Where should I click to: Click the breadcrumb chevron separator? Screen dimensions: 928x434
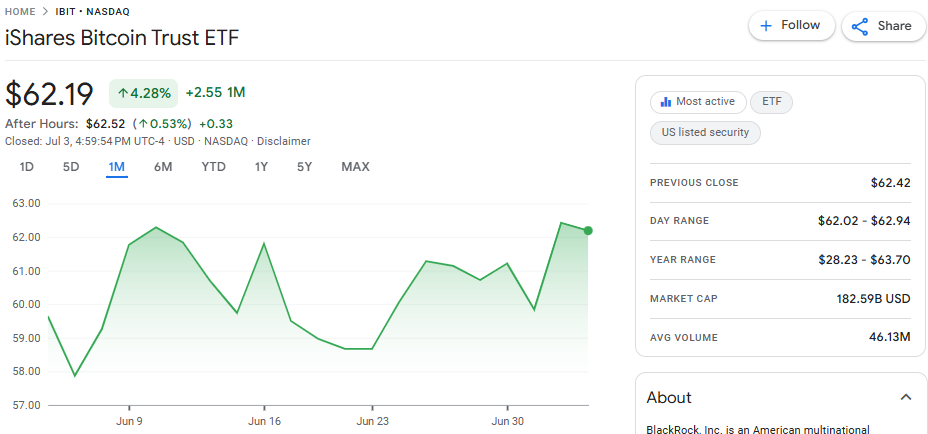46,11
